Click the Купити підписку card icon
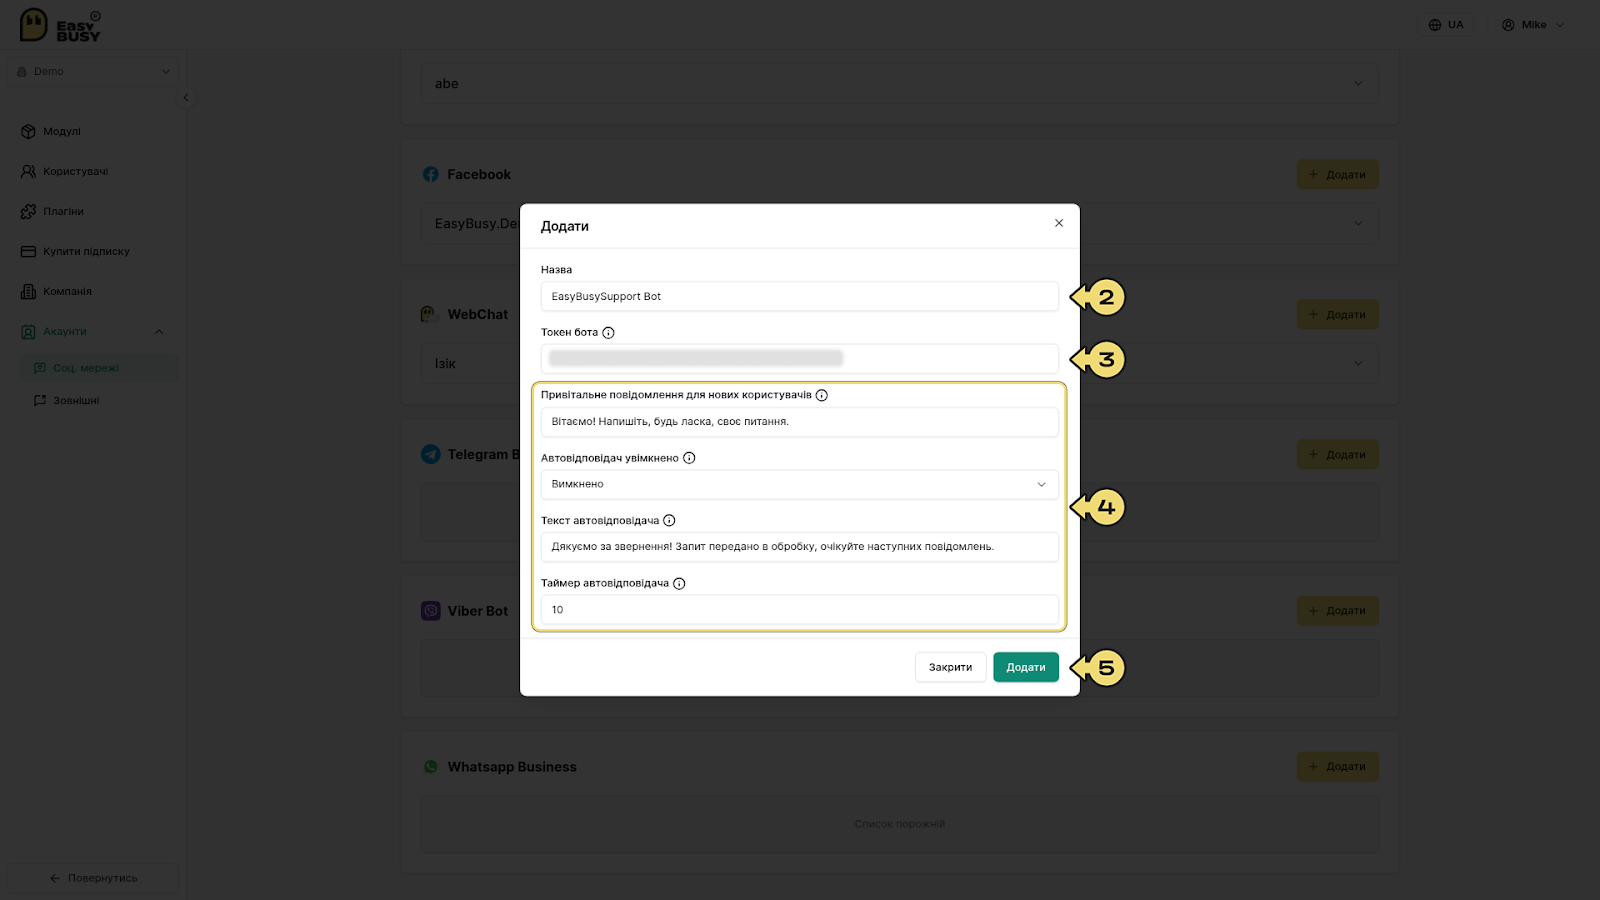 click(x=28, y=251)
